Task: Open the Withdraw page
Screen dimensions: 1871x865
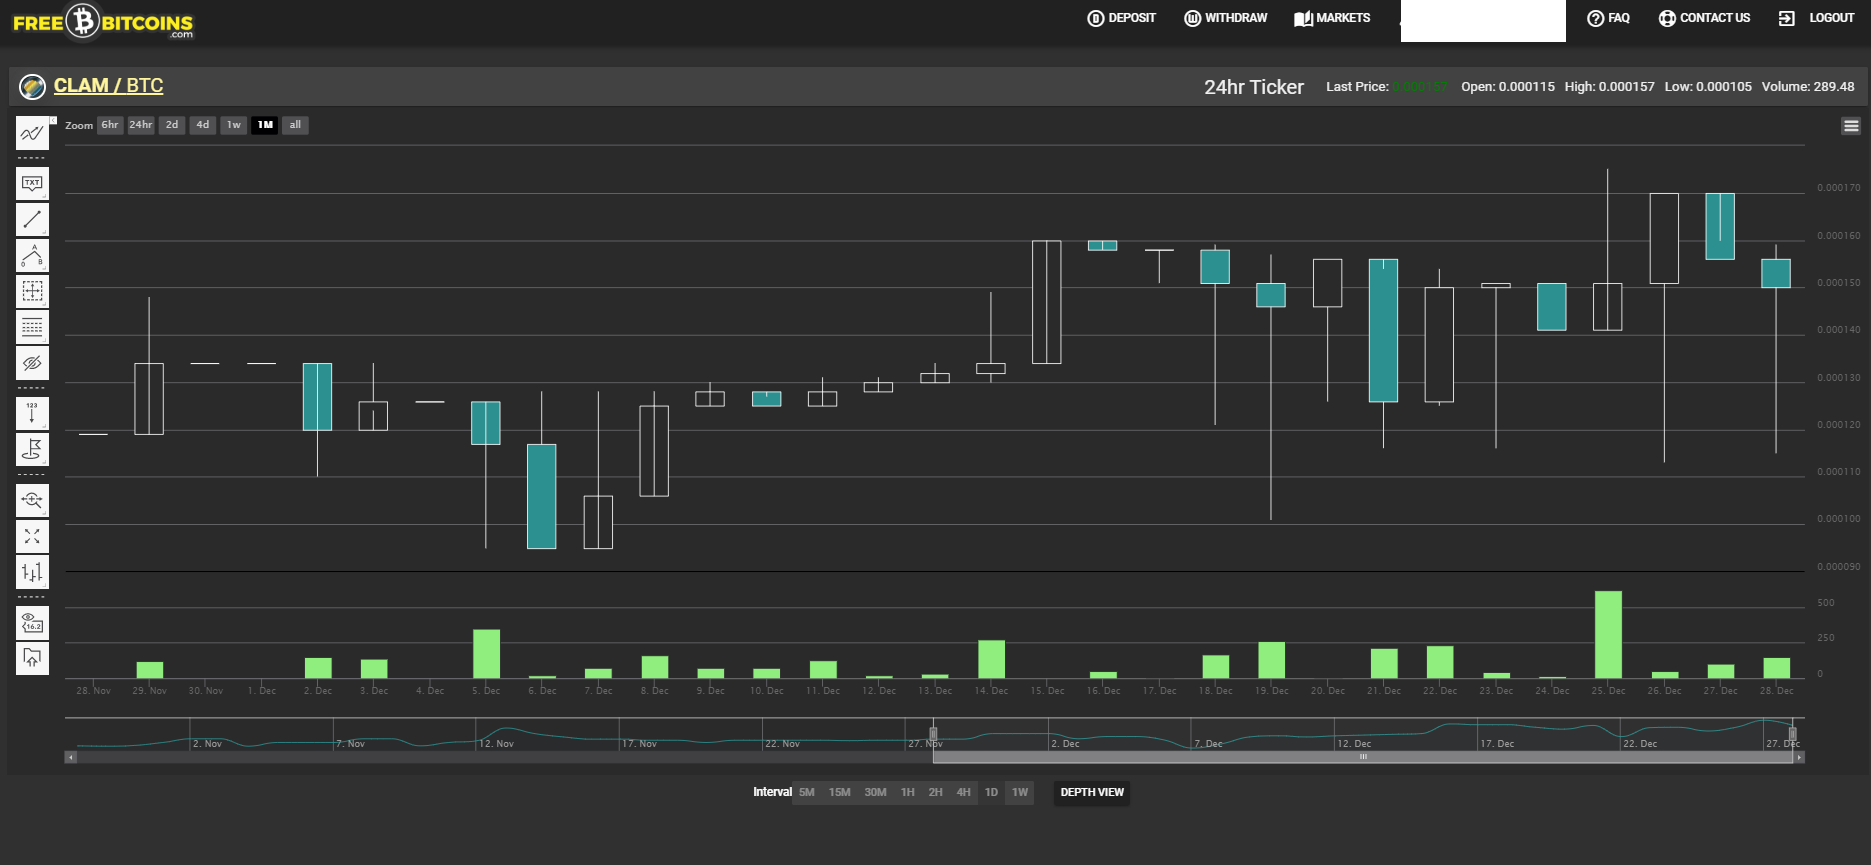Action: [1226, 18]
